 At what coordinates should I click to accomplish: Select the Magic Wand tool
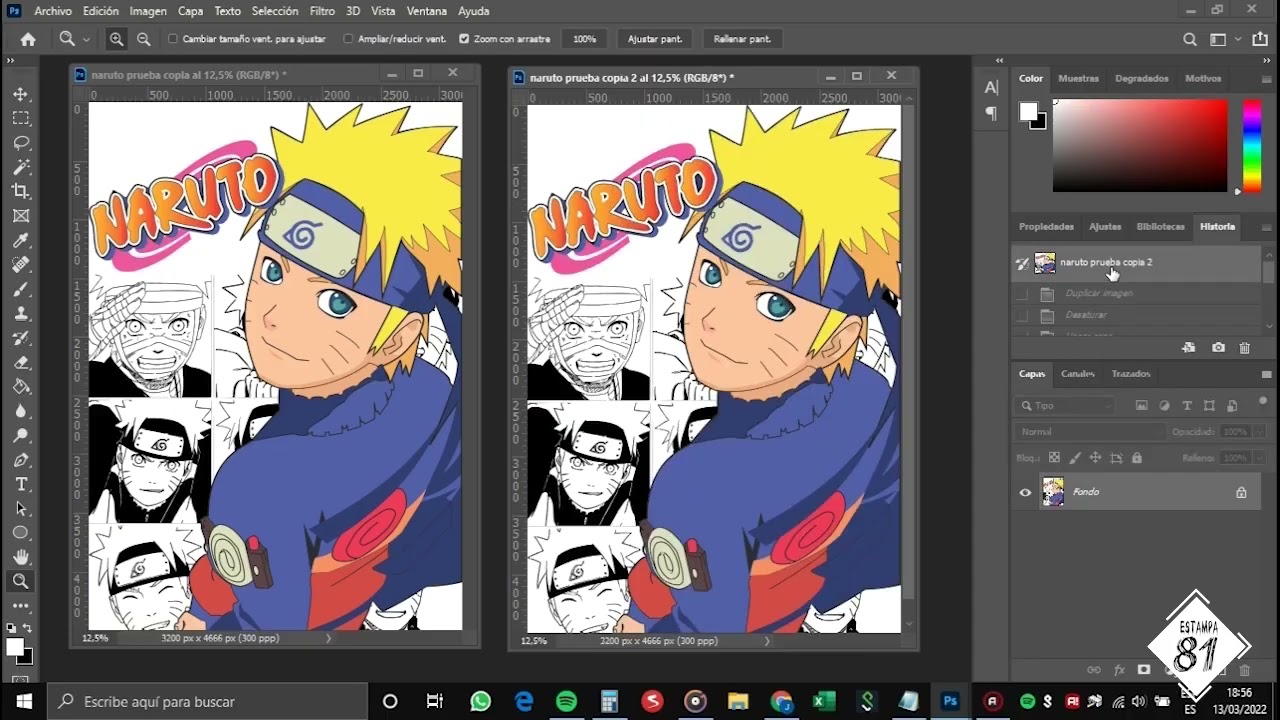click(x=20, y=167)
